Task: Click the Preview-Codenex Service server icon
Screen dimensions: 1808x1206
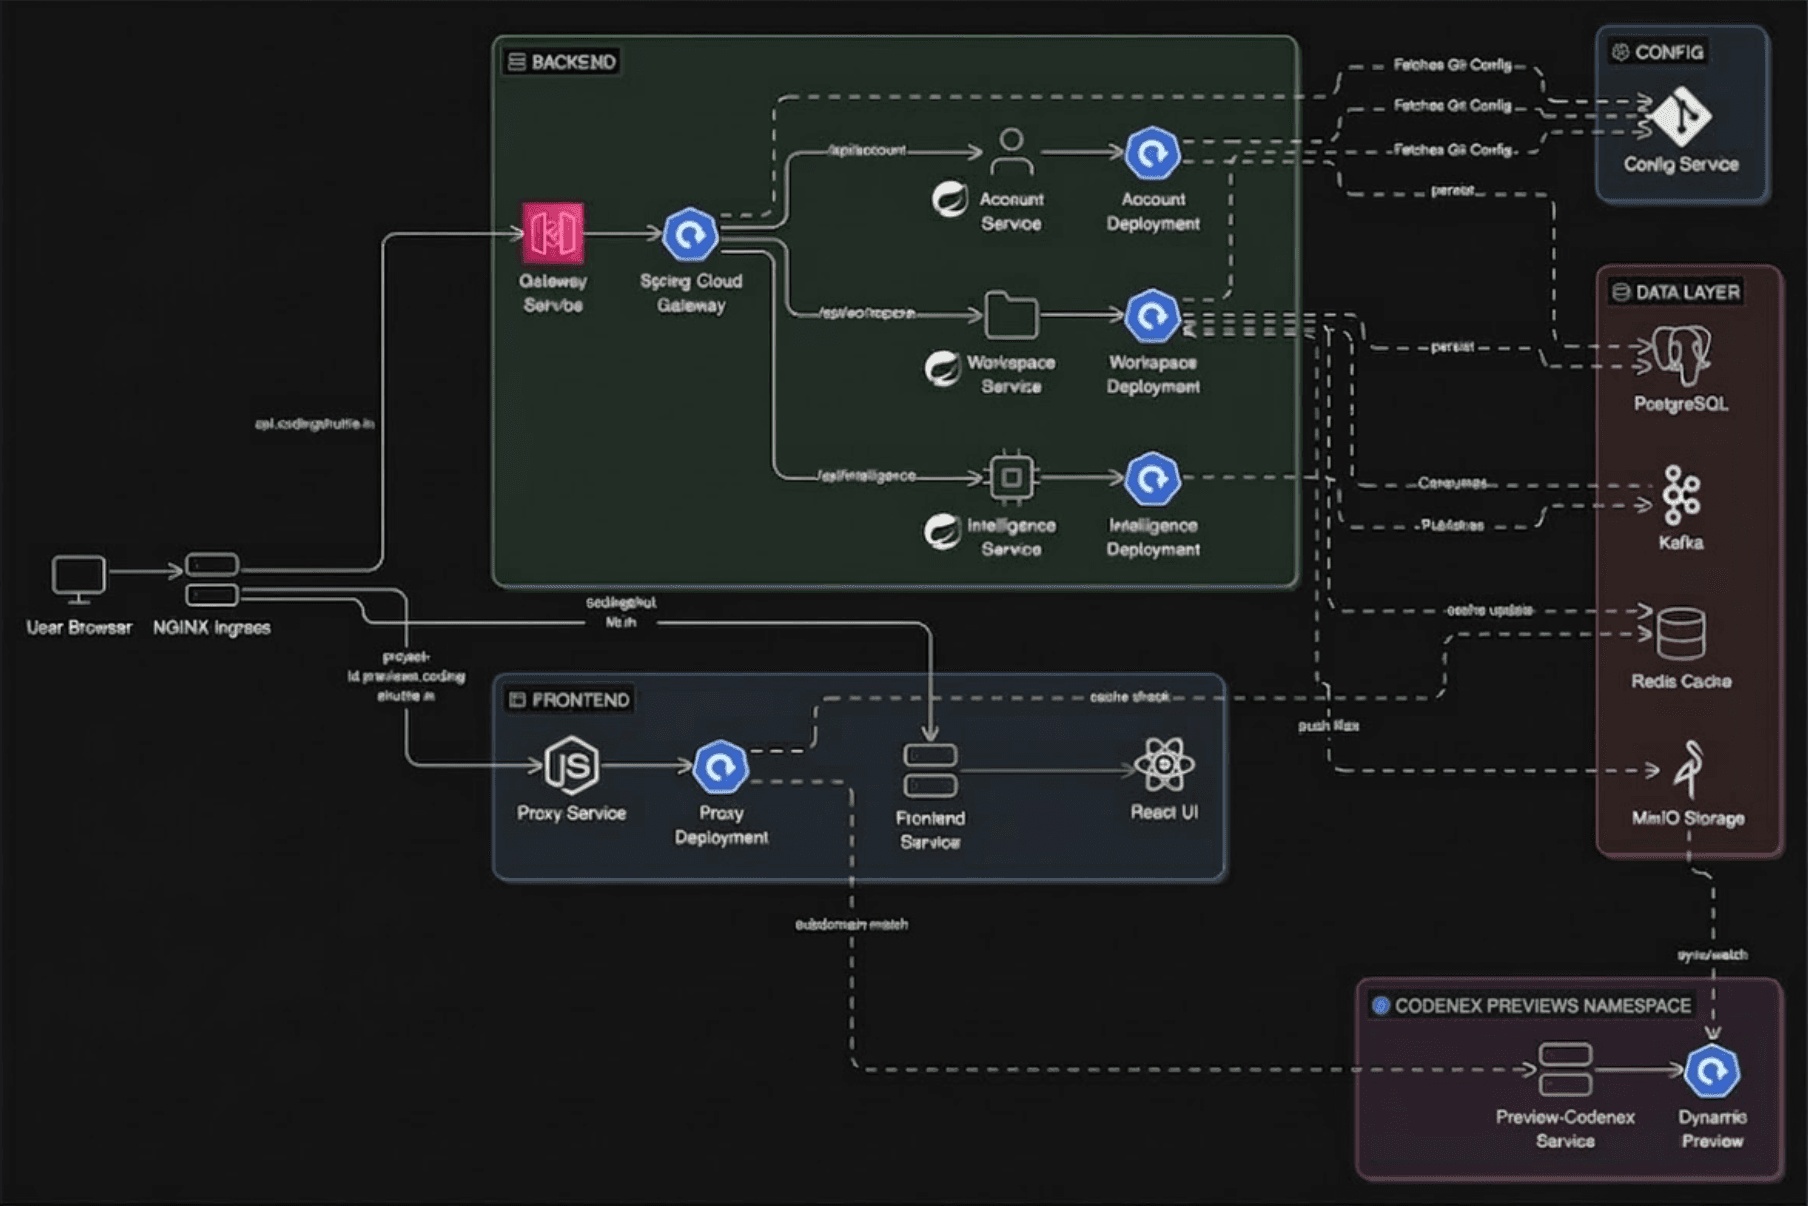Action: tap(1565, 1070)
